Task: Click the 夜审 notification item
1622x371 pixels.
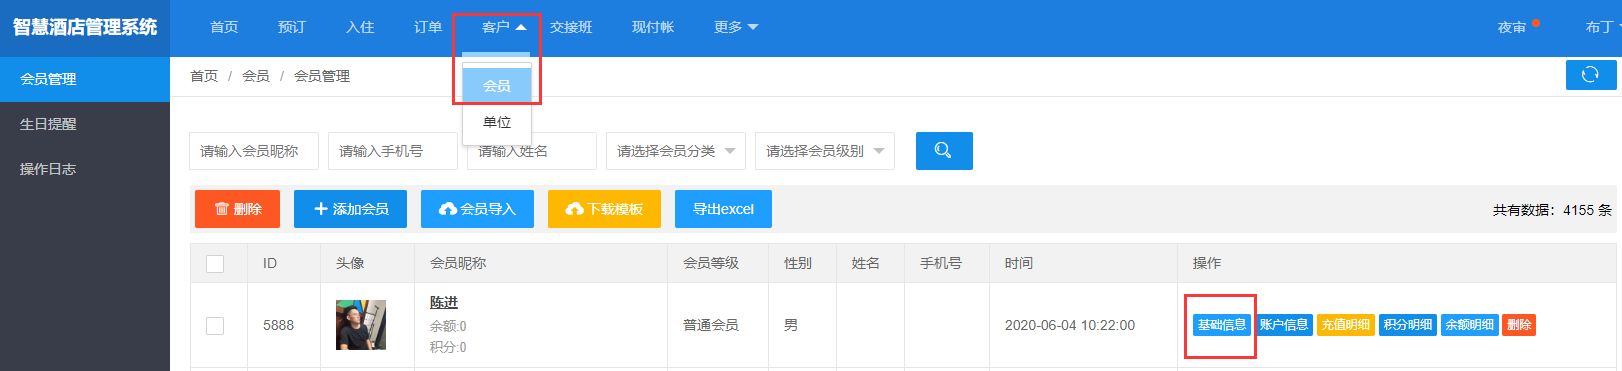Action: pos(1512,27)
